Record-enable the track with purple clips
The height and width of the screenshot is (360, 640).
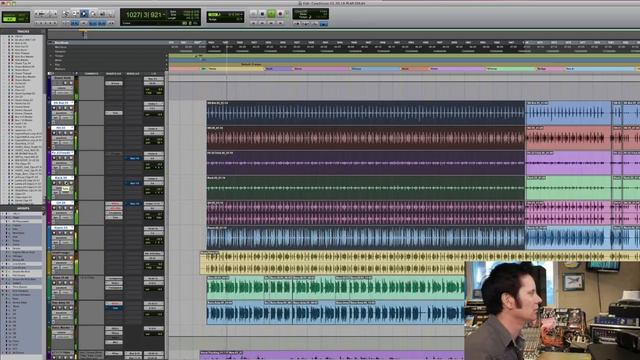[x=54, y=158]
